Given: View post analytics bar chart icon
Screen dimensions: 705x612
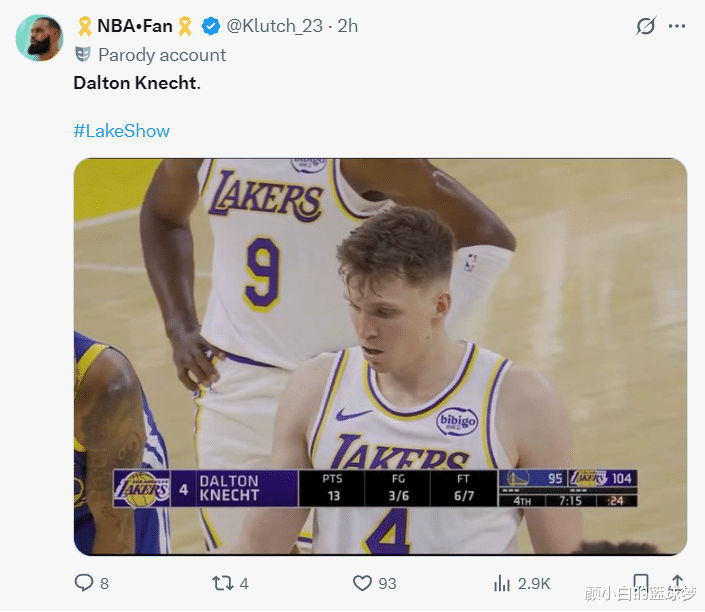Looking at the screenshot, I should click(x=502, y=582).
